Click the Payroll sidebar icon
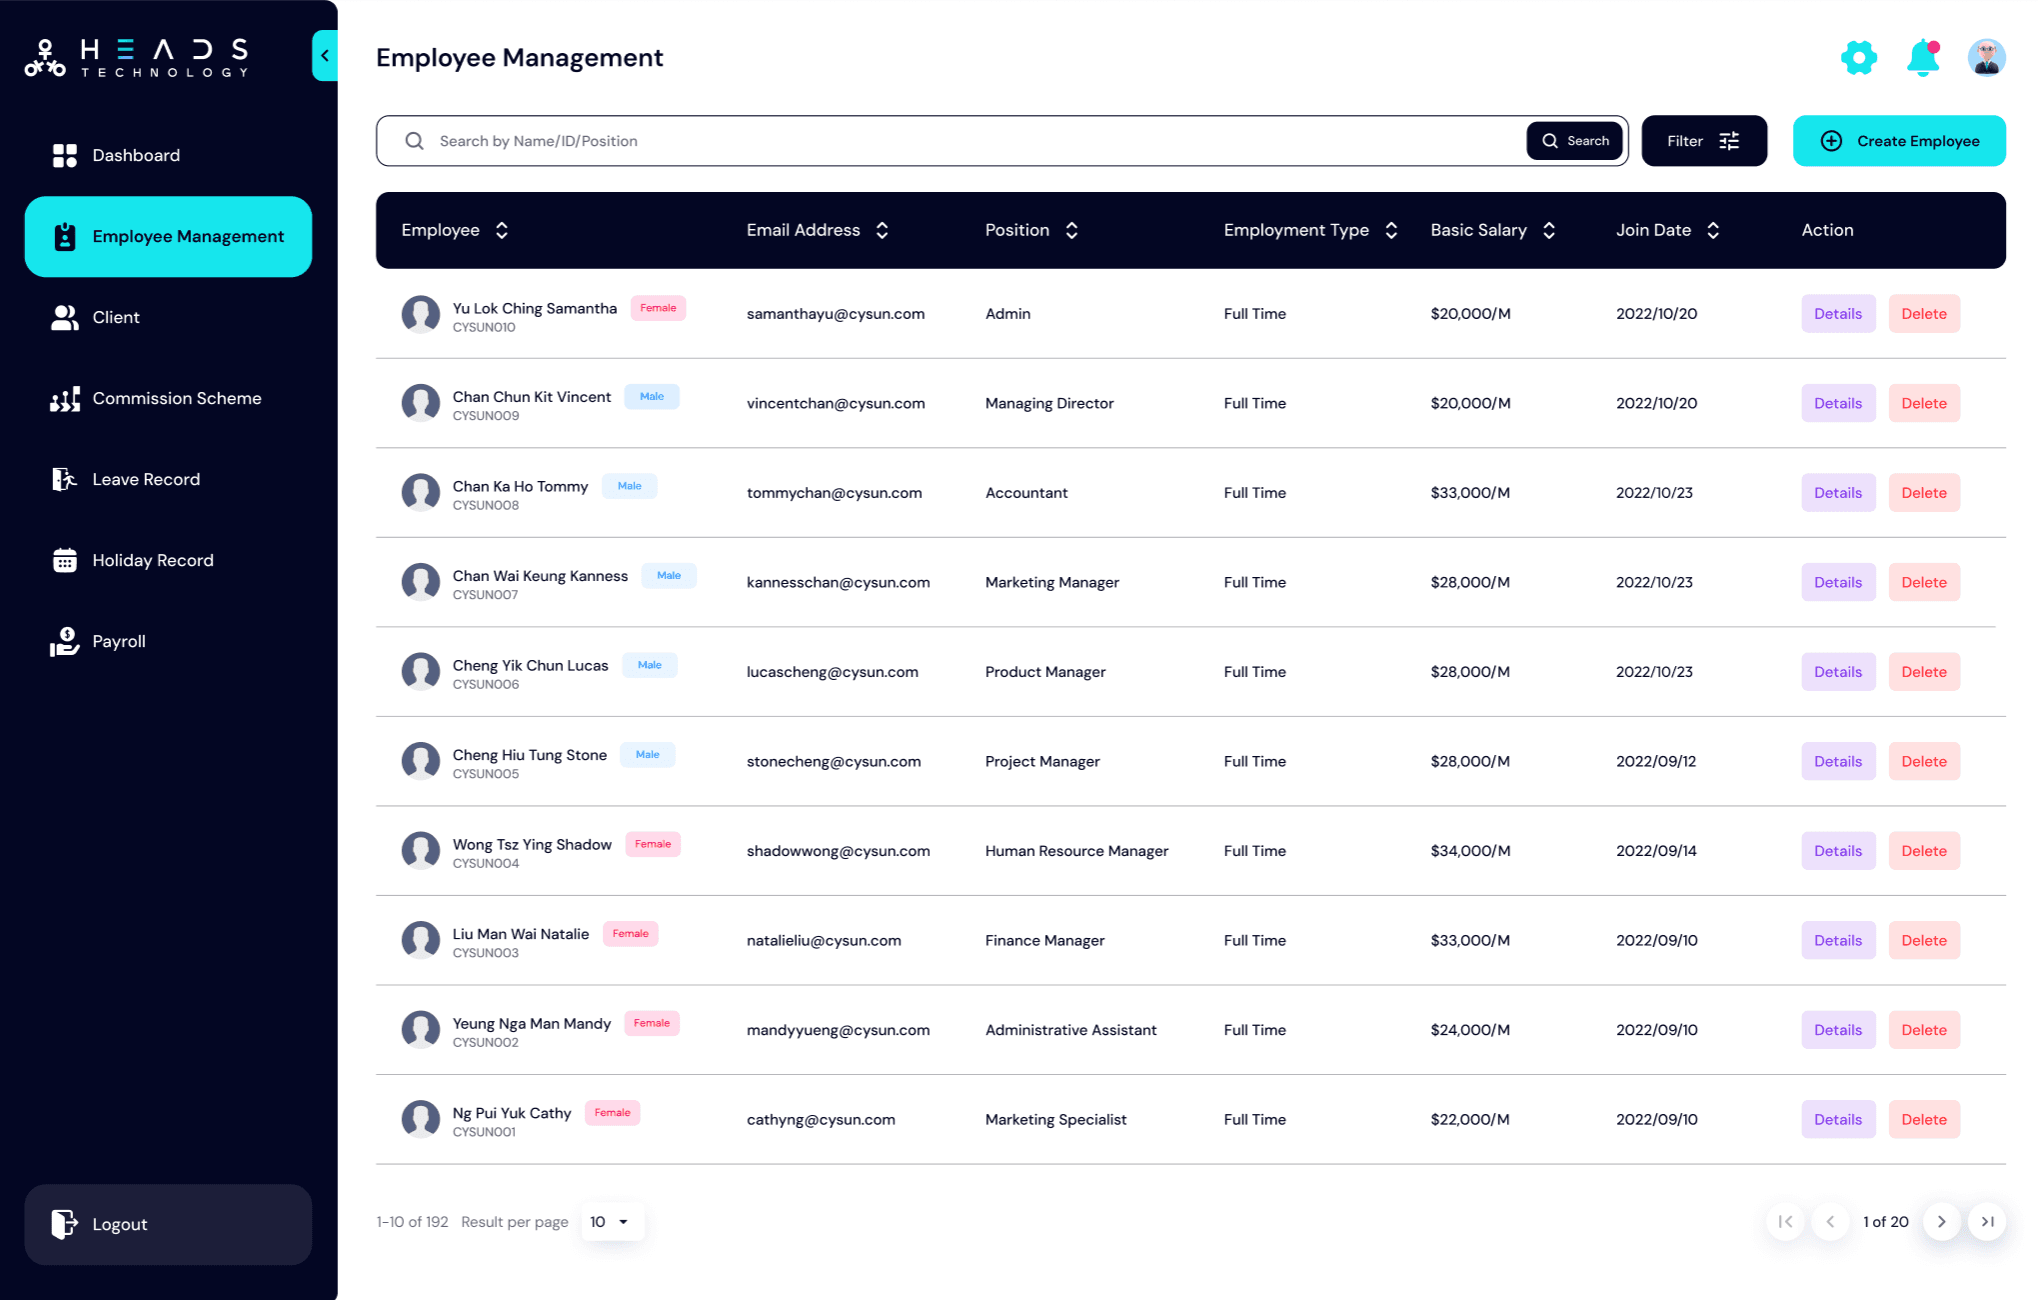The width and height of the screenshot is (2038, 1300). coord(63,641)
